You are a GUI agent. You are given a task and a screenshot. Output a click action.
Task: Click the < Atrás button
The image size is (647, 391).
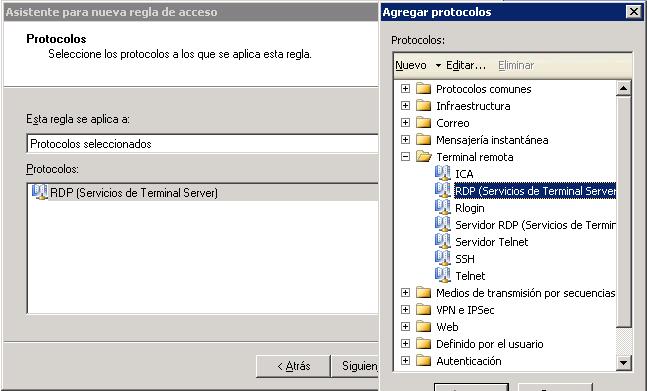click(293, 366)
